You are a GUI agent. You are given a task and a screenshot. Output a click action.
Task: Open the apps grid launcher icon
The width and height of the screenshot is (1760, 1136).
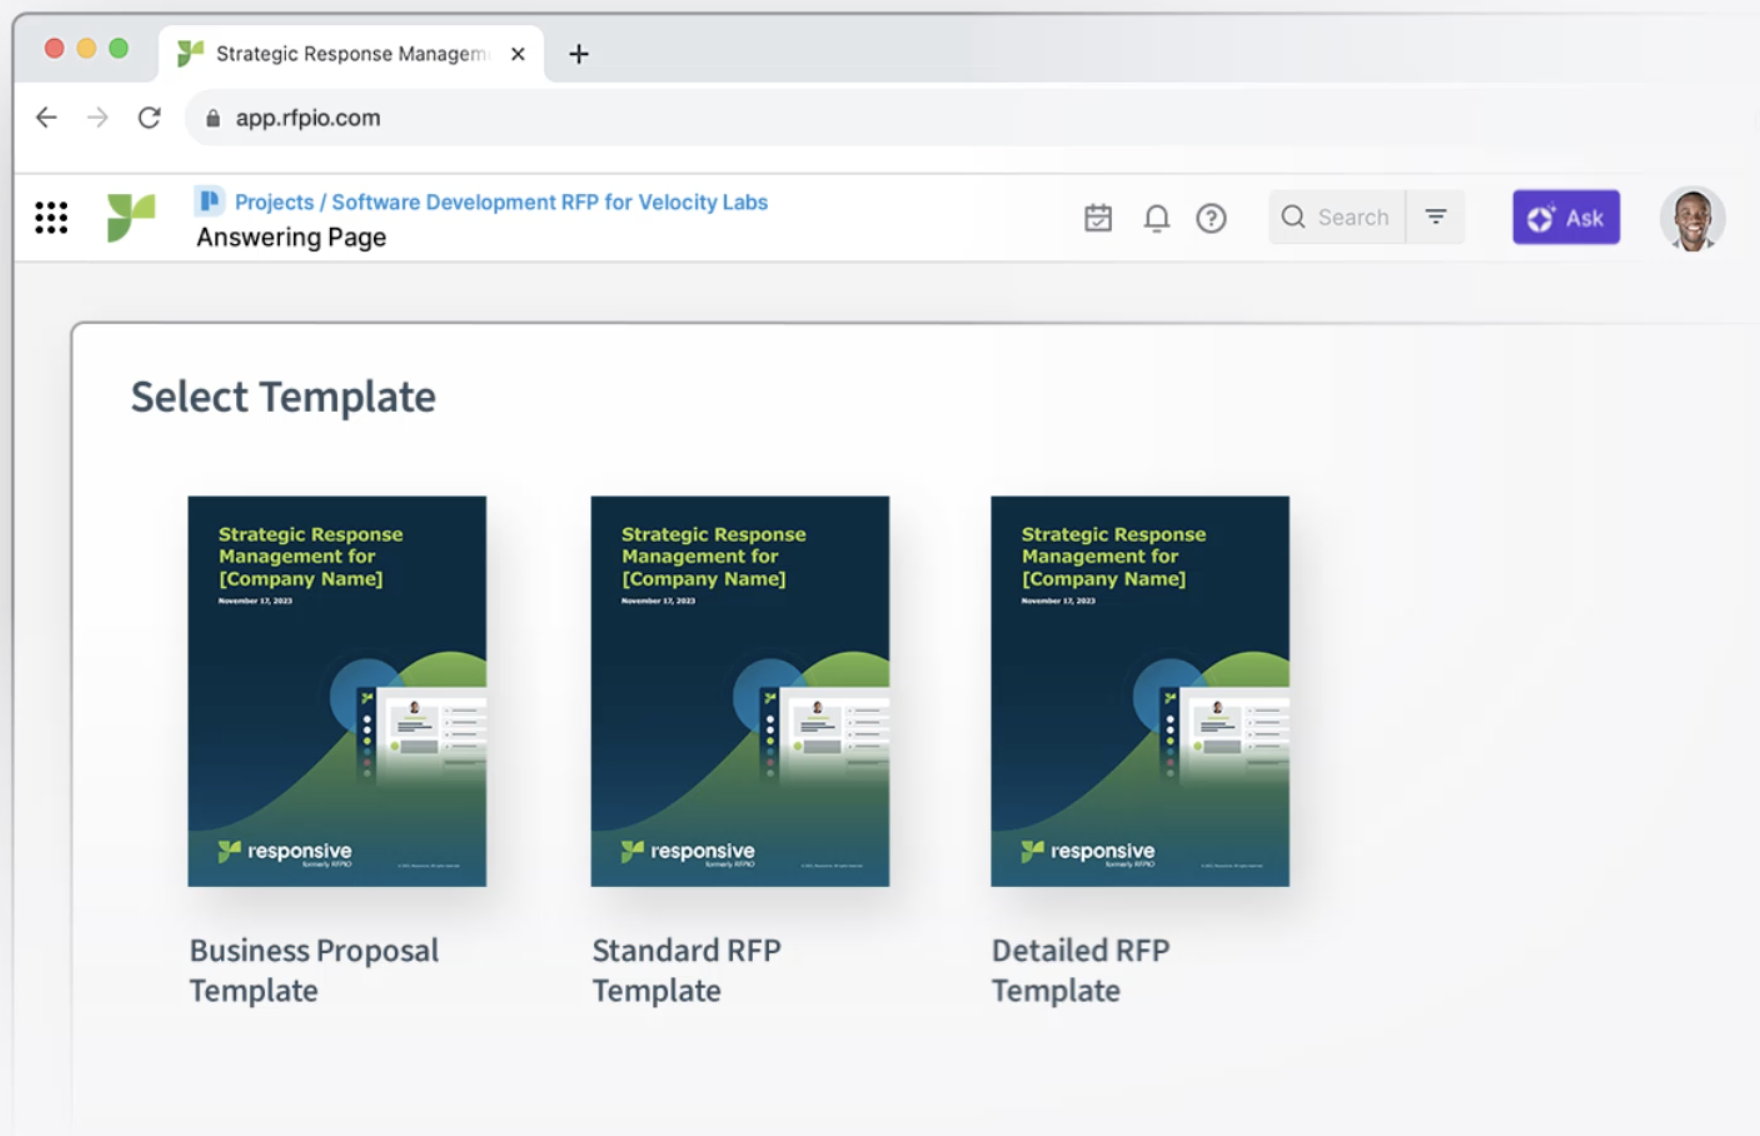51,217
